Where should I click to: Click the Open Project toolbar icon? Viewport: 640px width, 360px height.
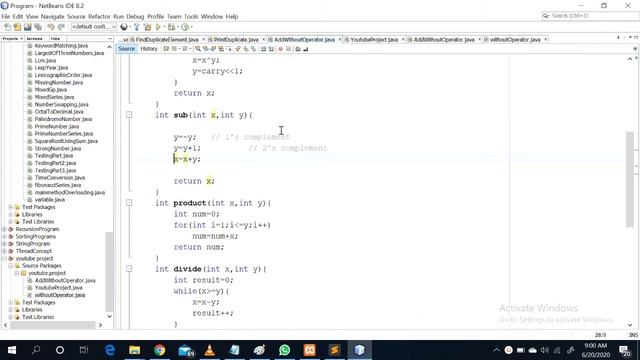pos(27,27)
